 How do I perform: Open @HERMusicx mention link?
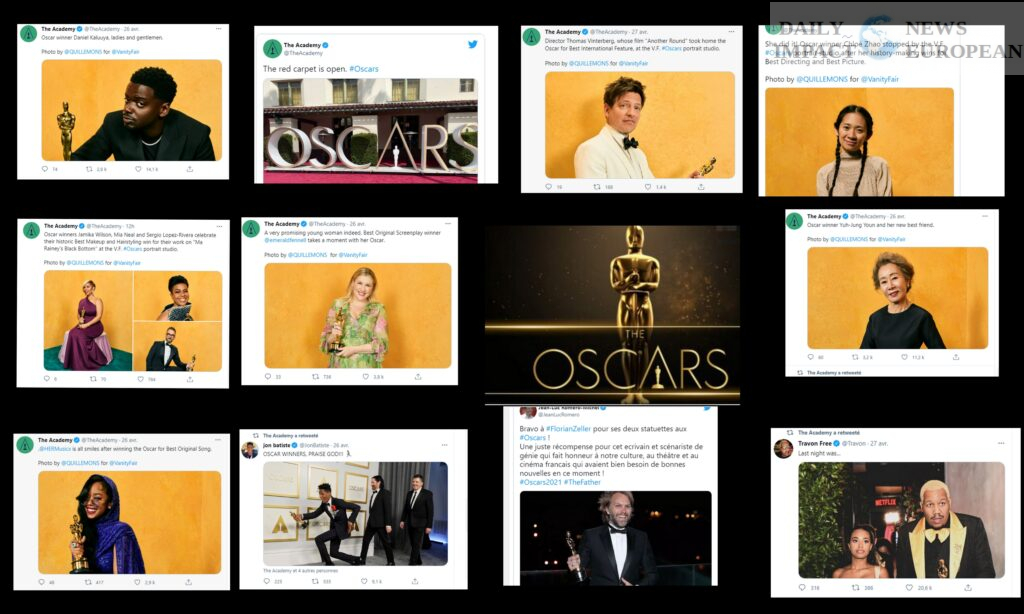pyautogui.click(x=54, y=449)
